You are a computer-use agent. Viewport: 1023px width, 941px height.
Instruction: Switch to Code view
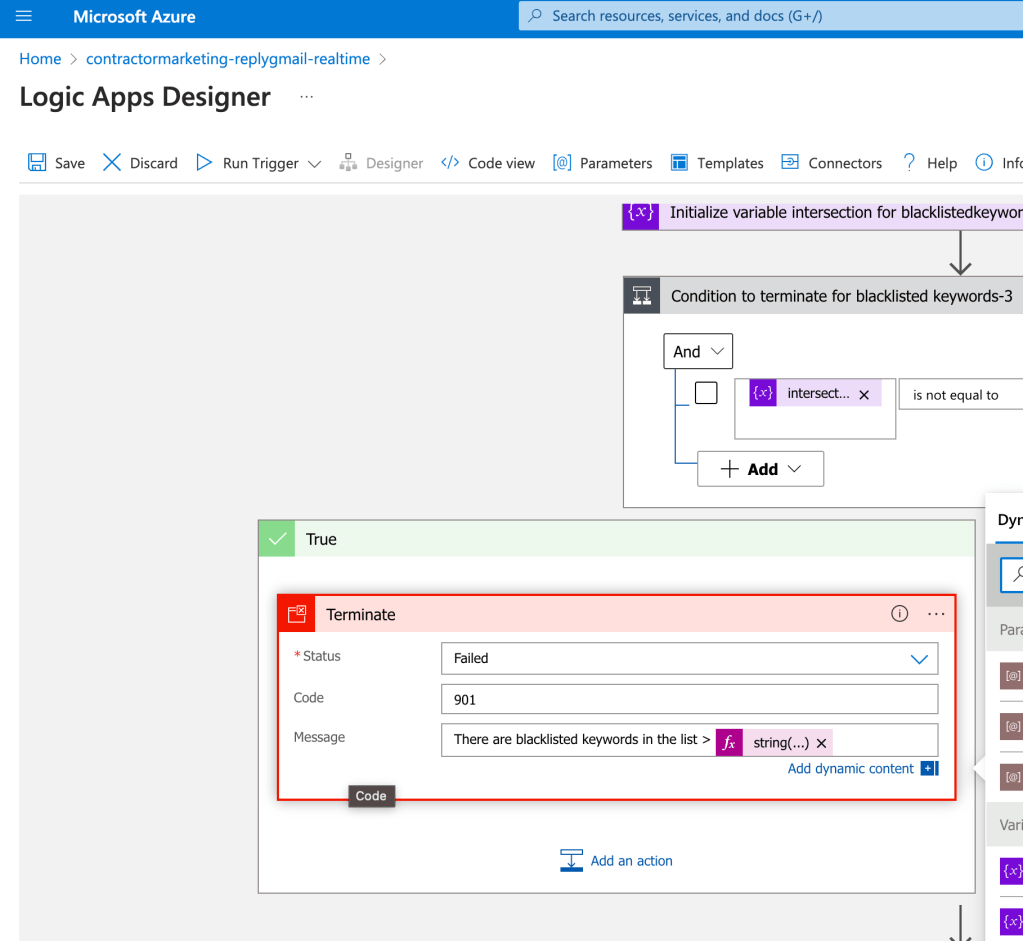click(x=487, y=162)
